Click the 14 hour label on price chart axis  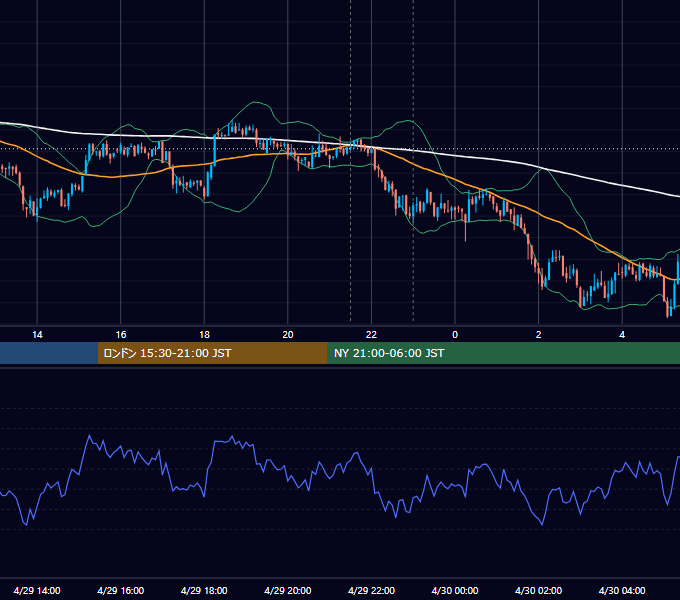[x=37, y=335]
